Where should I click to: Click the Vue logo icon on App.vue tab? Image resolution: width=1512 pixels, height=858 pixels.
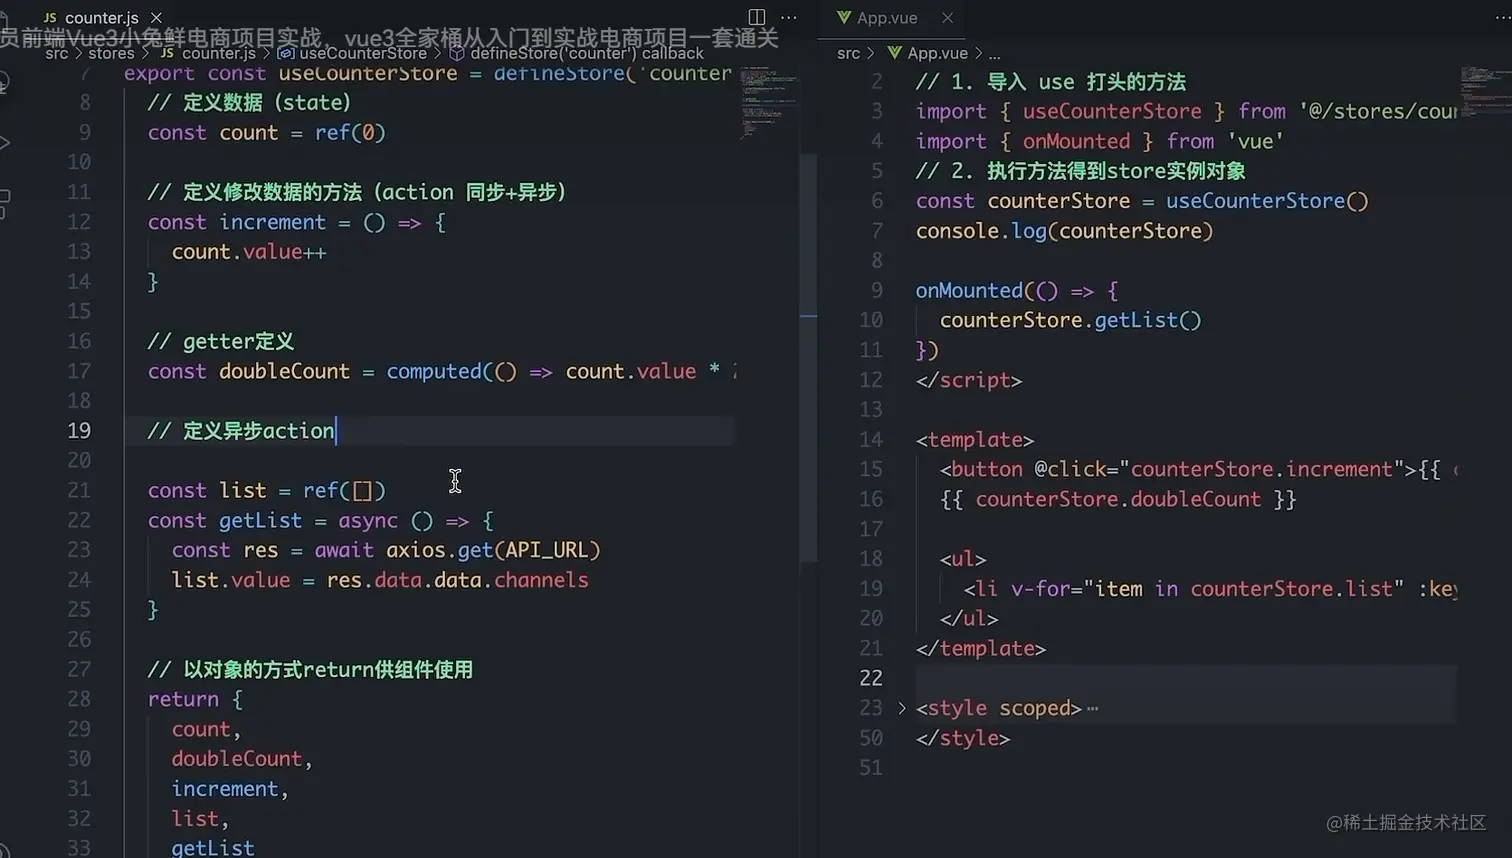(x=844, y=17)
